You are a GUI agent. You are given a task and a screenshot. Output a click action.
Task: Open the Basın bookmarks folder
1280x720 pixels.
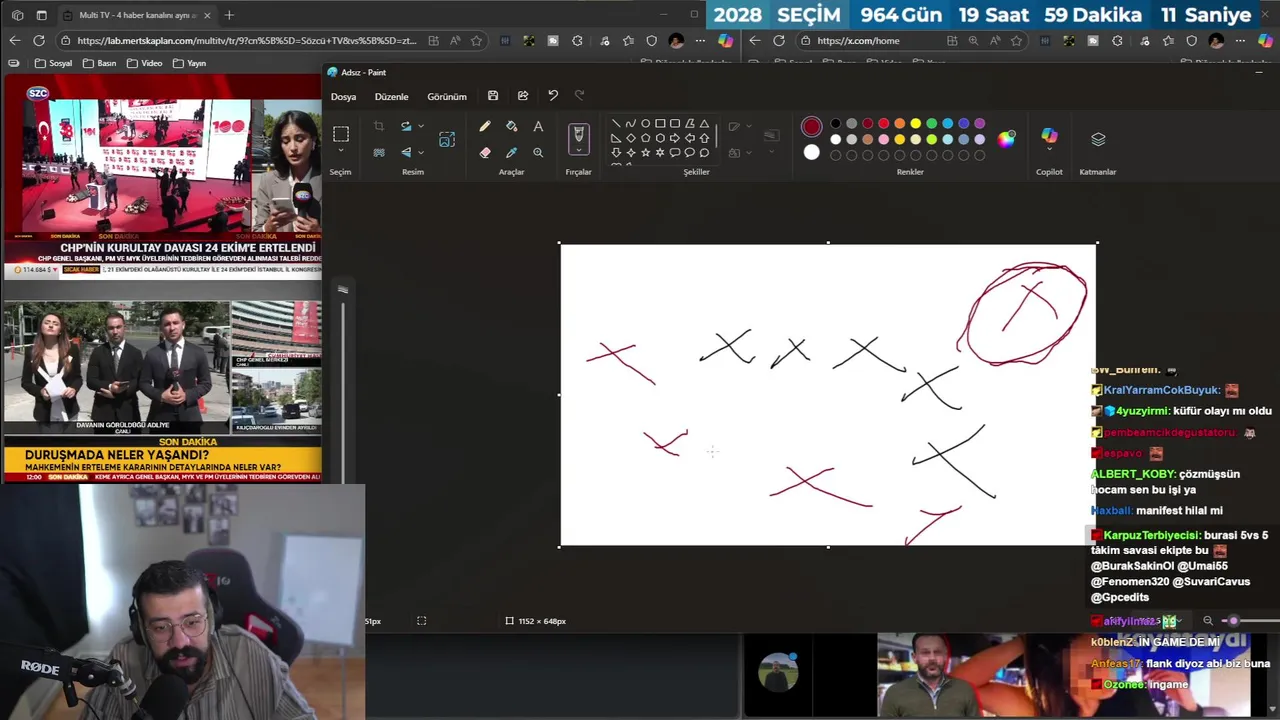pyautogui.click(x=100, y=63)
